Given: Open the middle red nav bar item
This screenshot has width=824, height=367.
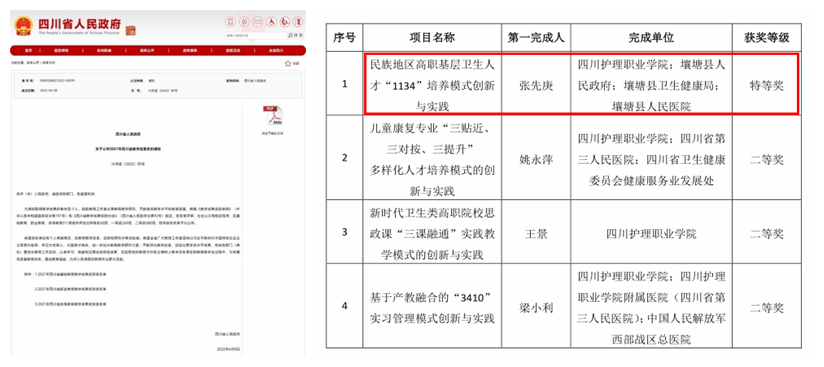Looking at the screenshot, I should 146,50.
